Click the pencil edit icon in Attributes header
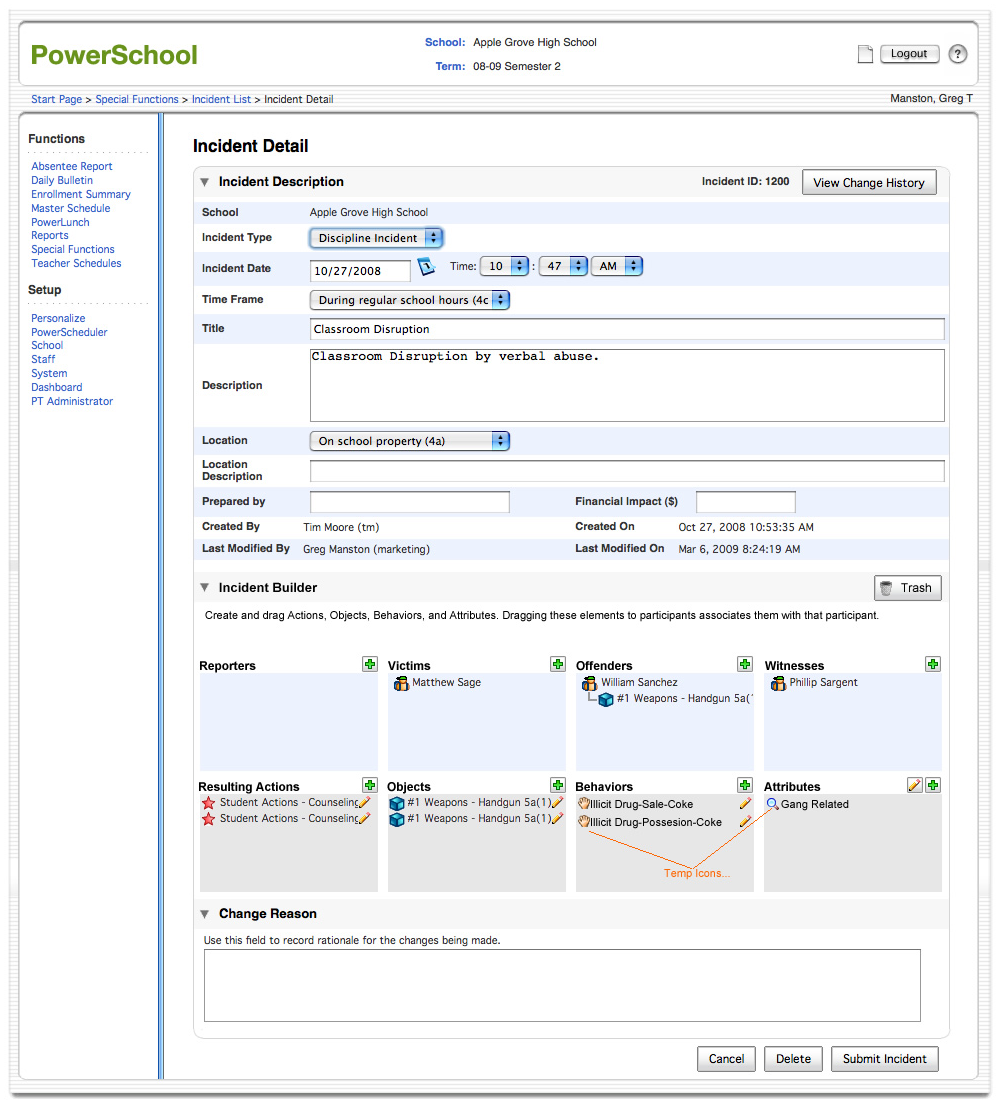Image resolution: width=1001 pixels, height=1108 pixels. (914, 786)
